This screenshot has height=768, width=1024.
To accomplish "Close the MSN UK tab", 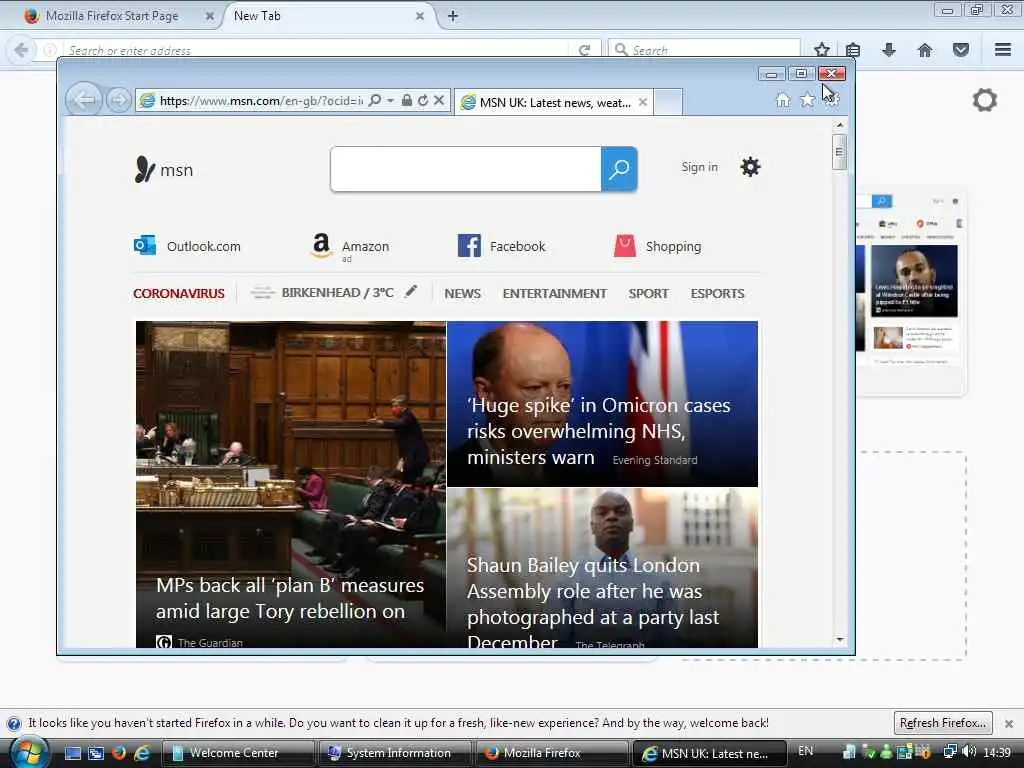I will tap(643, 103).
